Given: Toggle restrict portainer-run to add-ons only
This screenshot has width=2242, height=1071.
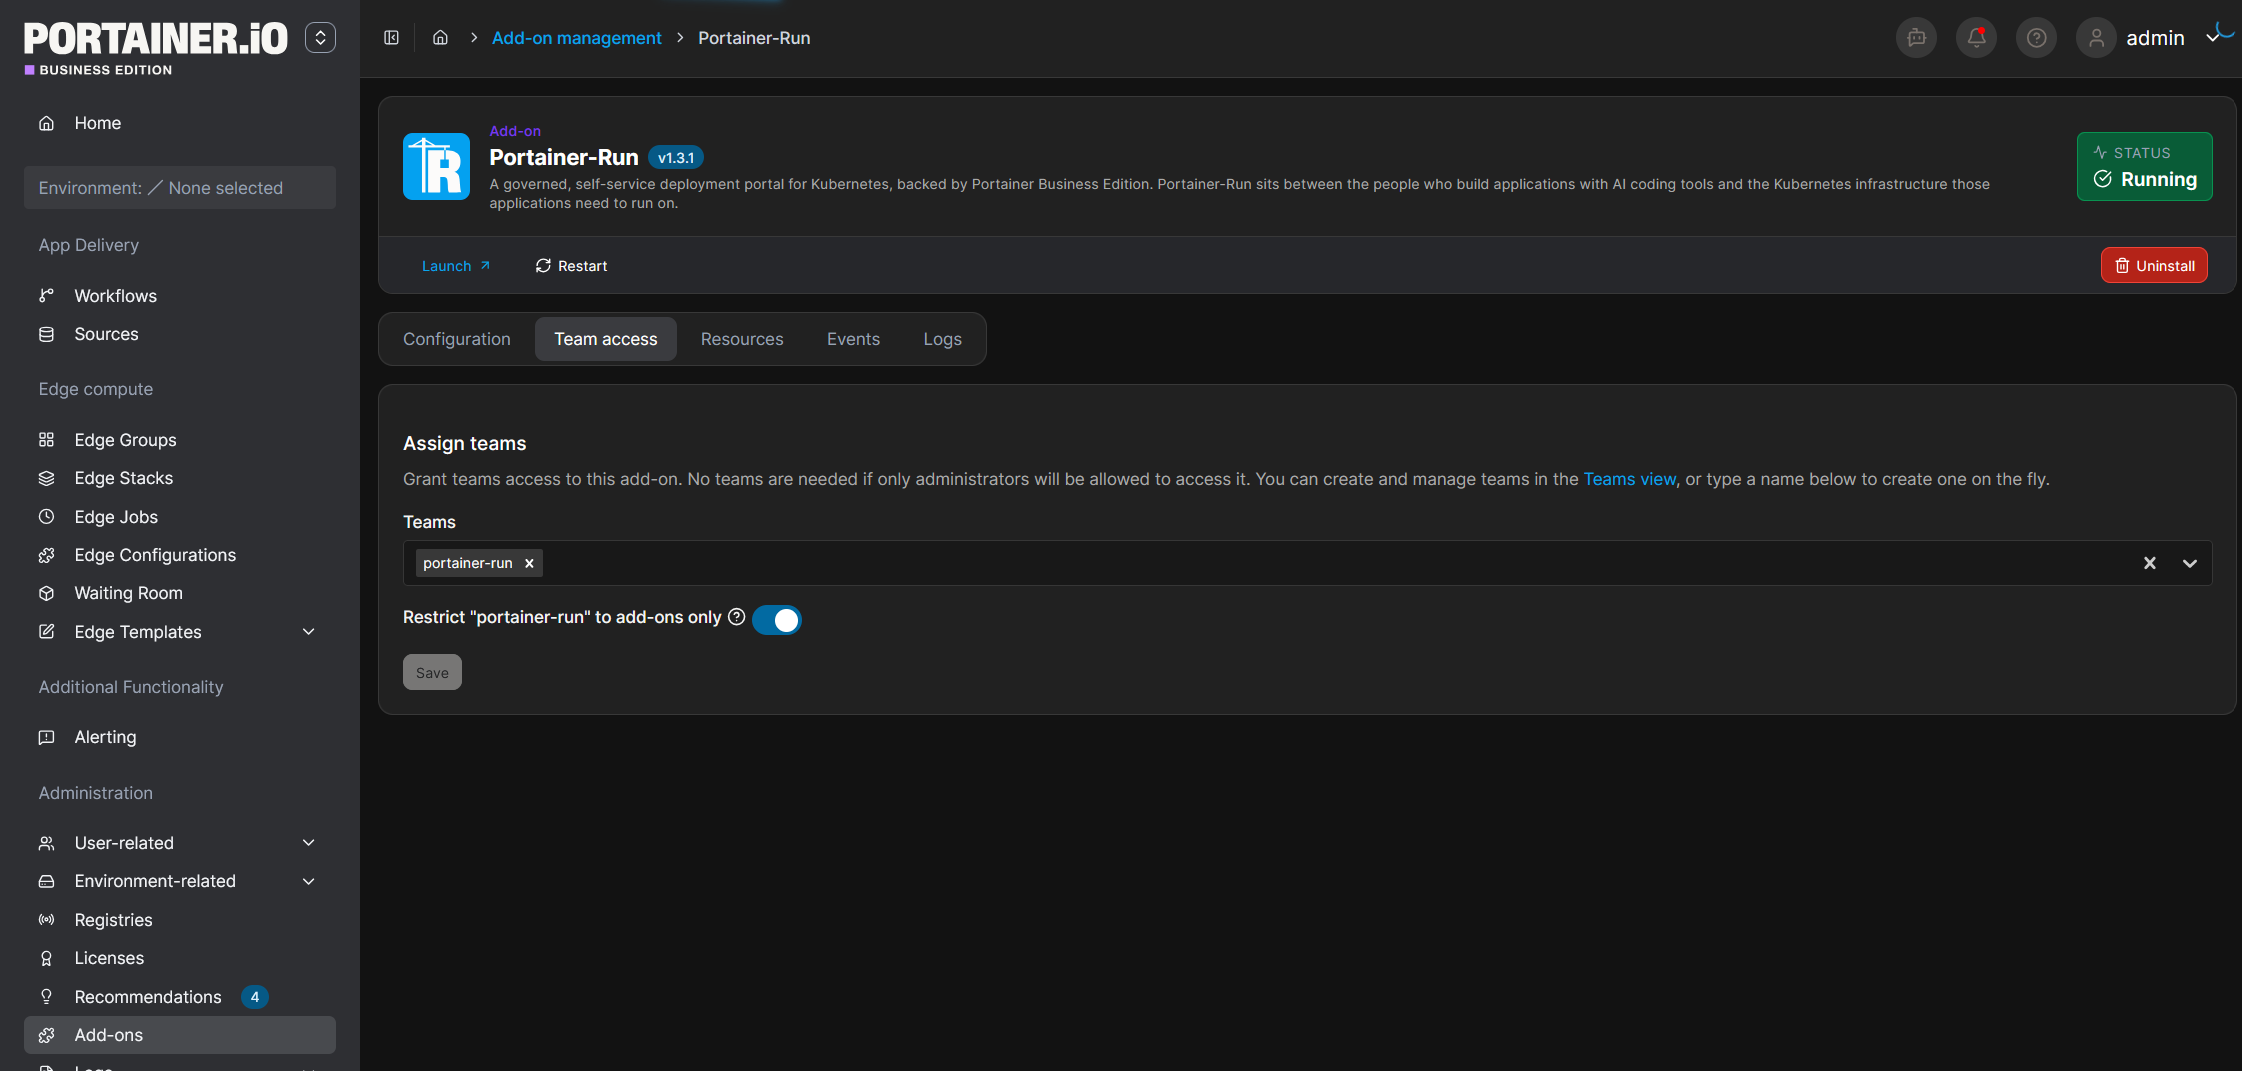Looking at the screenshot, I should click(x=777, y=620).
